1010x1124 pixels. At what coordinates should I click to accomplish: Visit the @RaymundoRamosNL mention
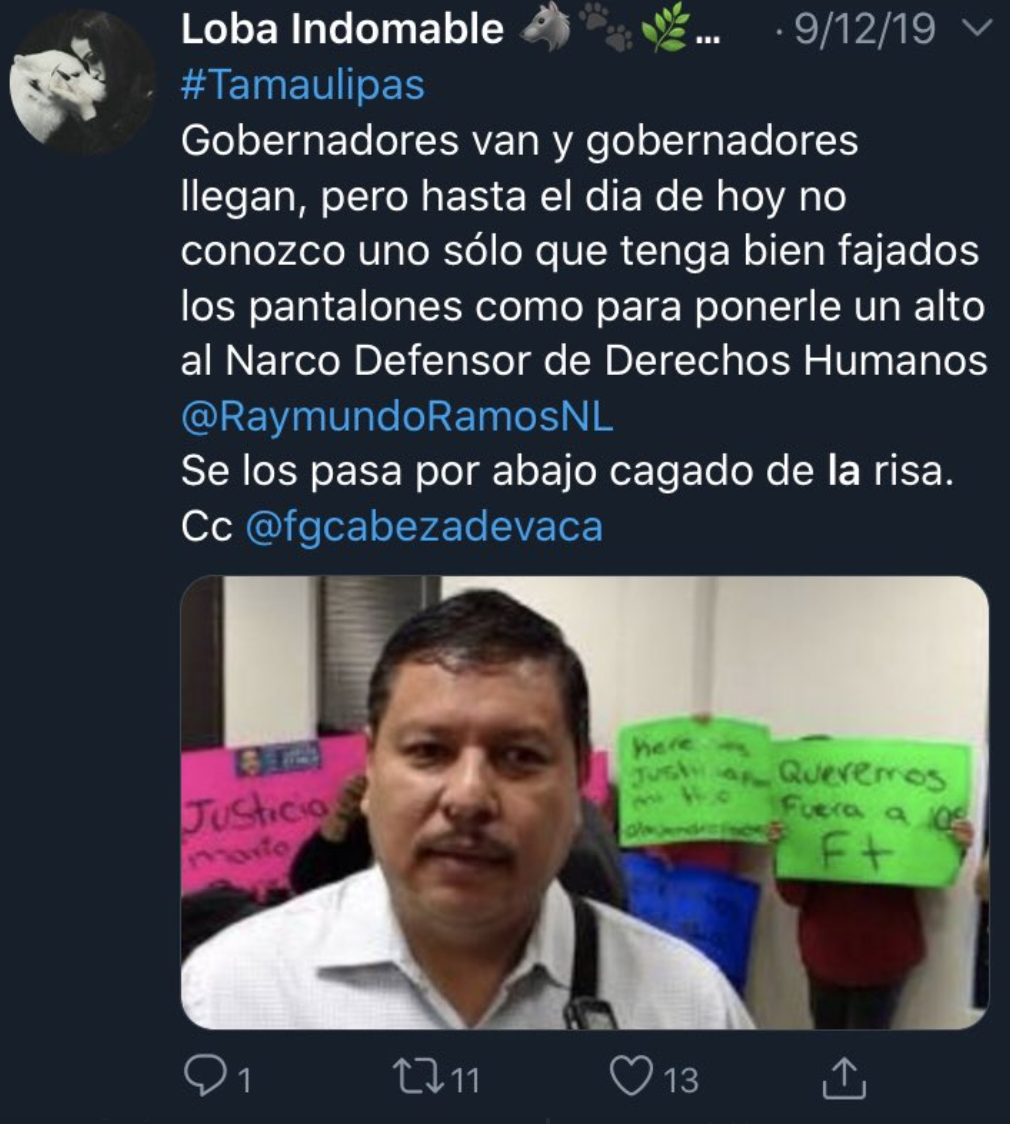[397, 416]
